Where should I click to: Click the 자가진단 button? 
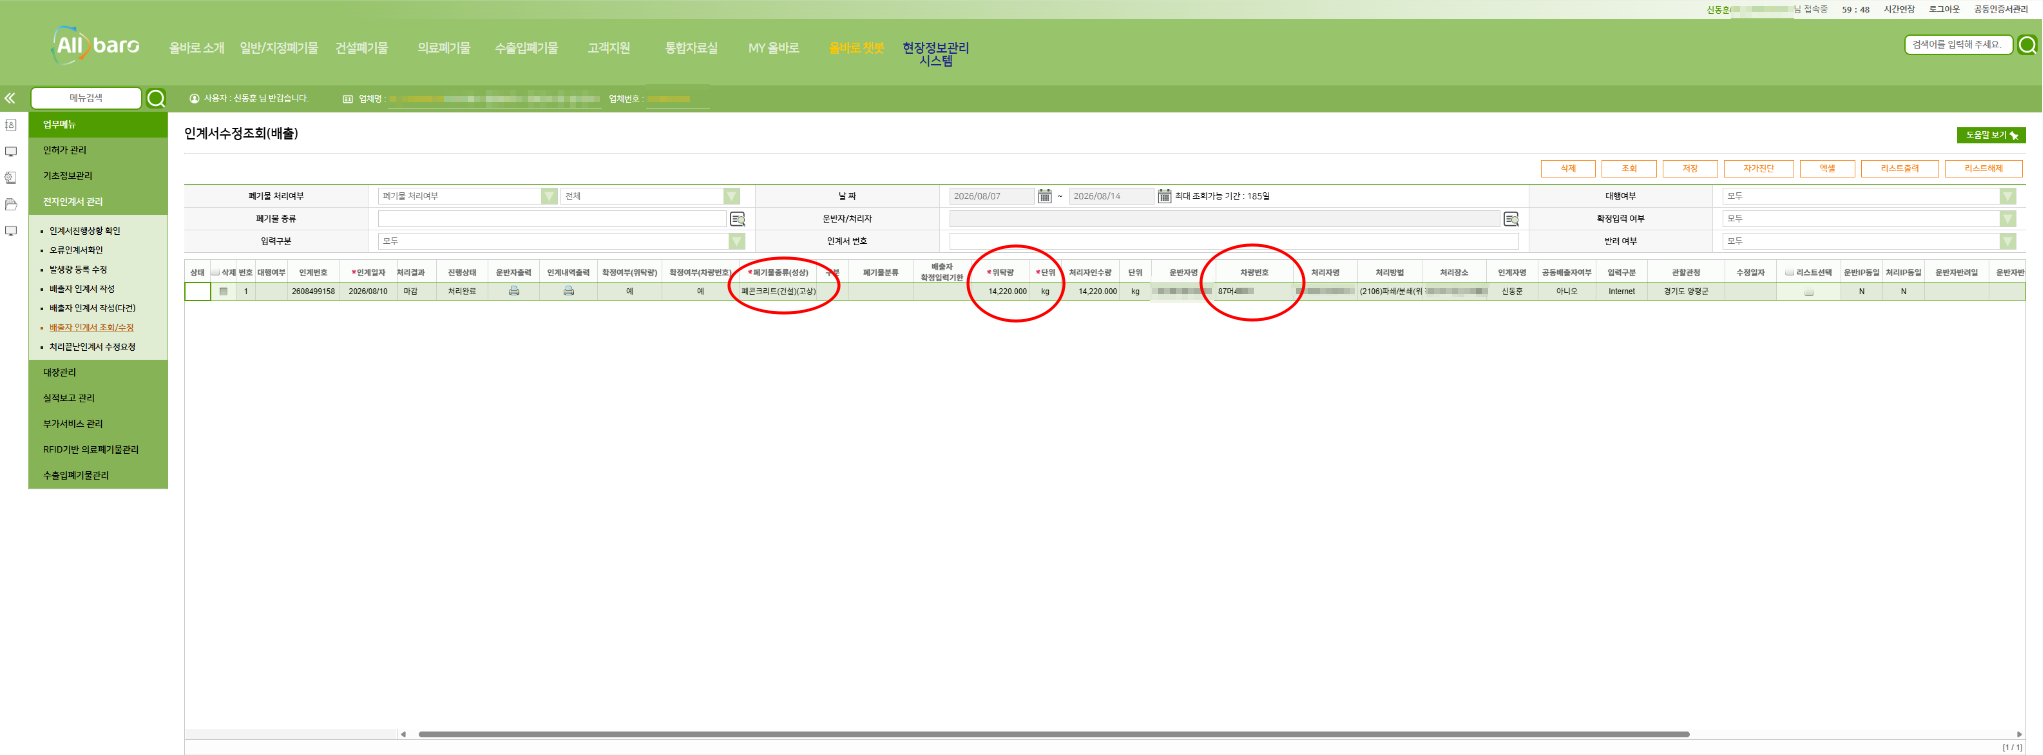click(x=1758, y=168)
